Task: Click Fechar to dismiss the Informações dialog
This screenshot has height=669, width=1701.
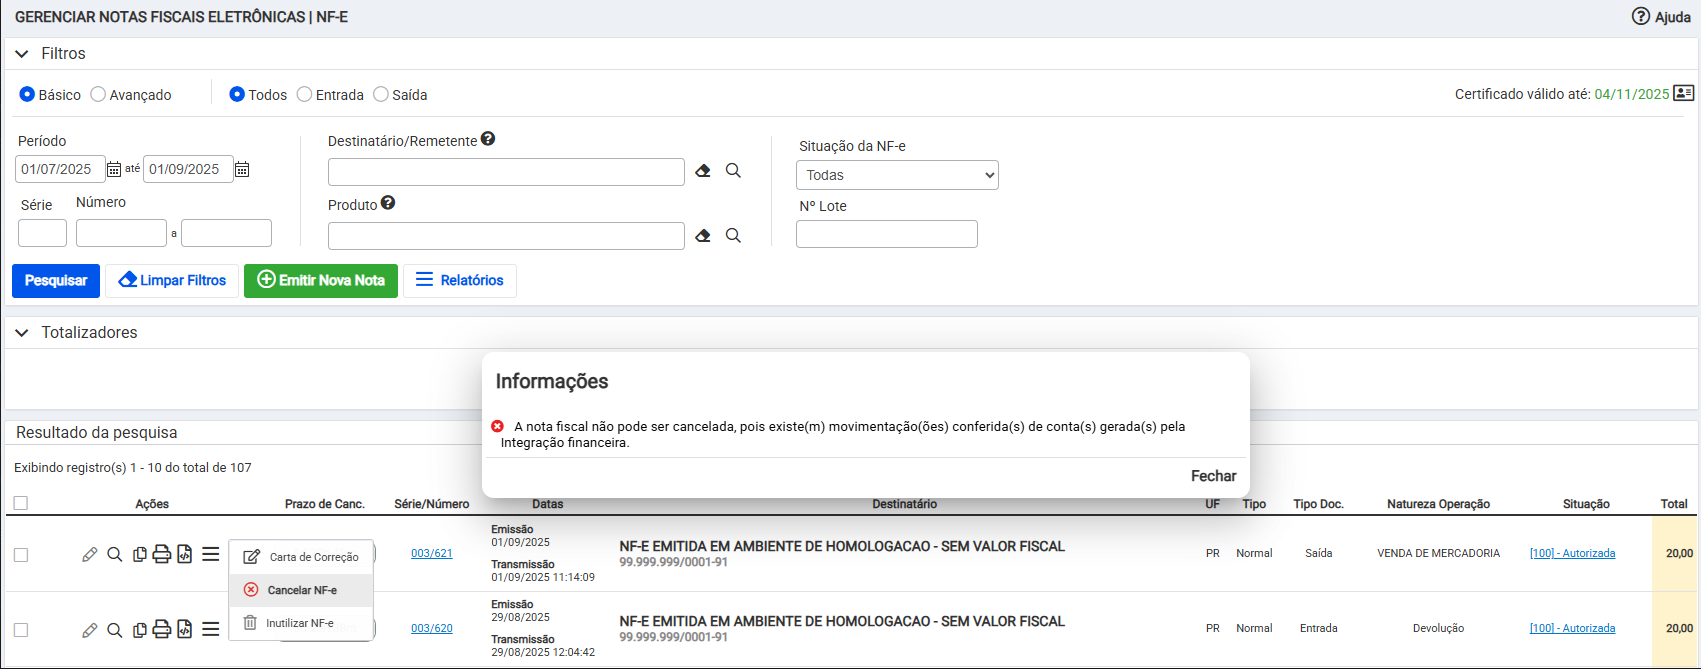Action: pyautogui.click(x=1213, y=476)
